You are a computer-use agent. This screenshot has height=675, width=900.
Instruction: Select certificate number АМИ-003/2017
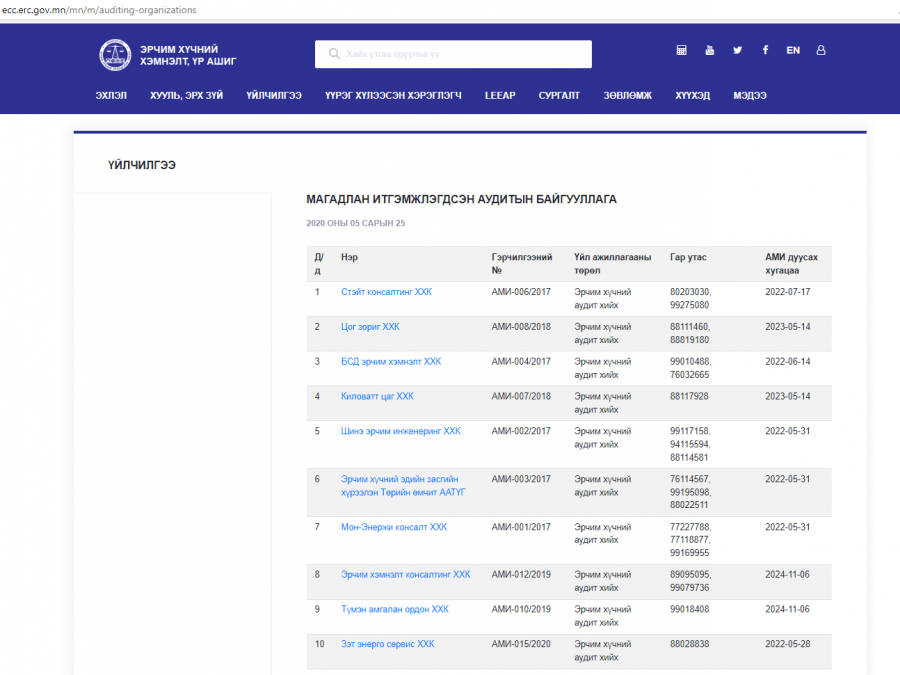click(x=521, y=479)
